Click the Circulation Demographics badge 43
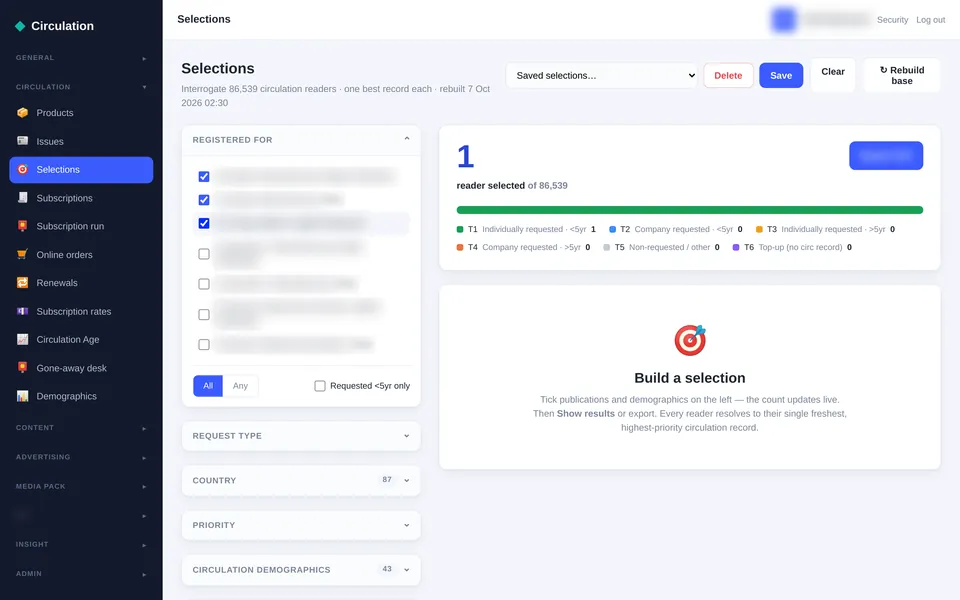Screen dimensions: 960x600 (387, 569)
